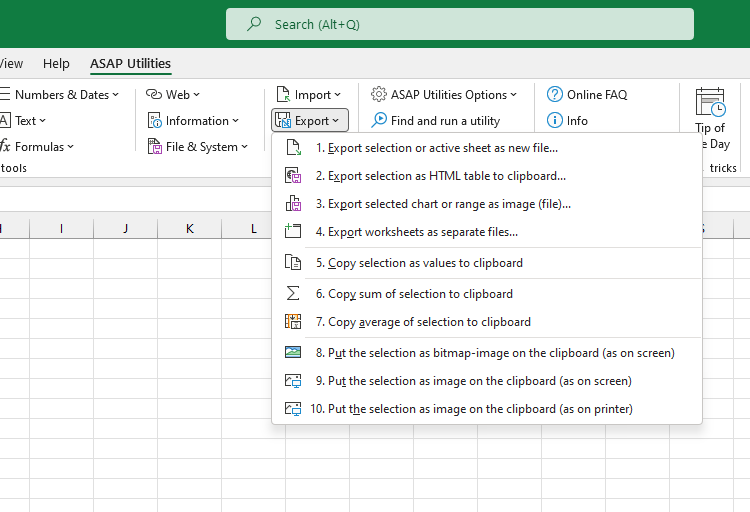Screen dimensions: 750x512
Task: Click the copy values clipboard icon
Action: click(293, 262)
